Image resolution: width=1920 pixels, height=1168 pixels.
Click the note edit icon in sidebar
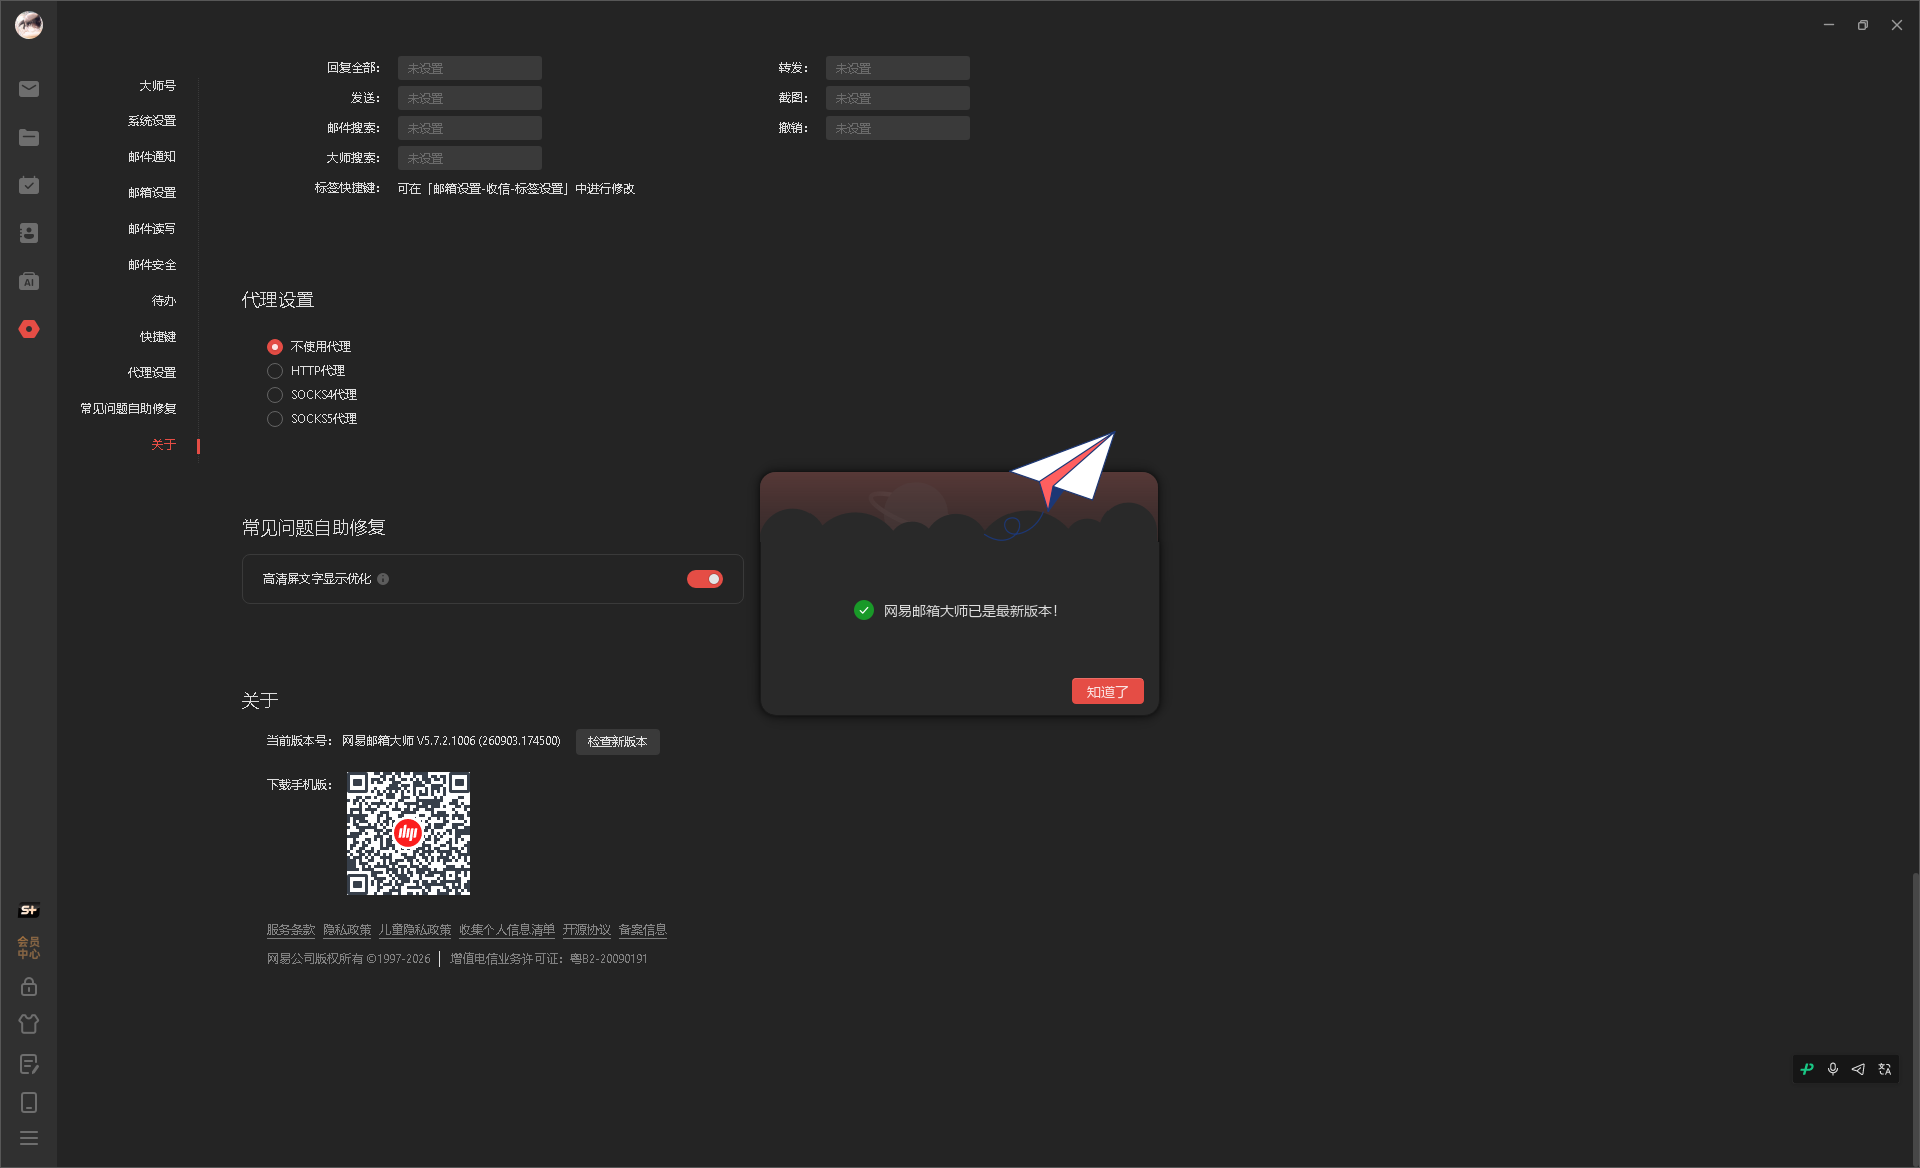[x=29, y=1064]
